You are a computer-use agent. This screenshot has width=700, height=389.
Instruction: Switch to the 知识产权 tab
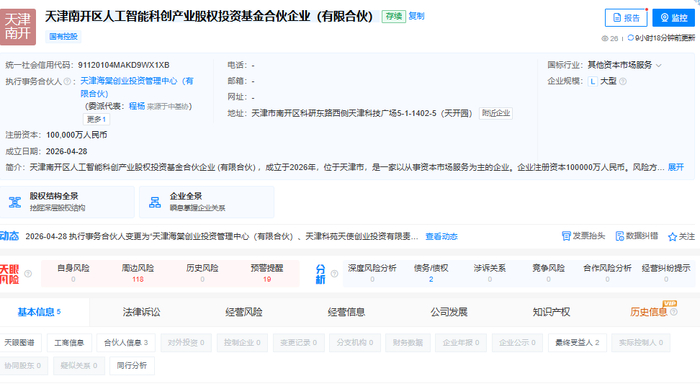coord(551,312)
